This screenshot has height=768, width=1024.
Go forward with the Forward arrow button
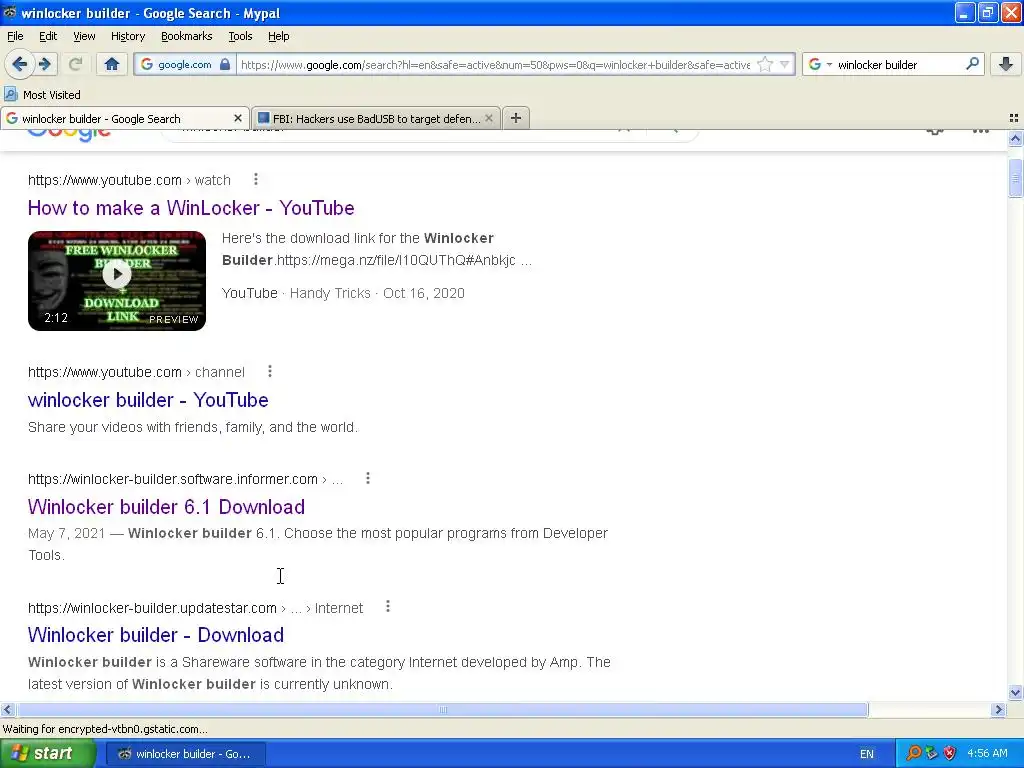coord(44,64)
